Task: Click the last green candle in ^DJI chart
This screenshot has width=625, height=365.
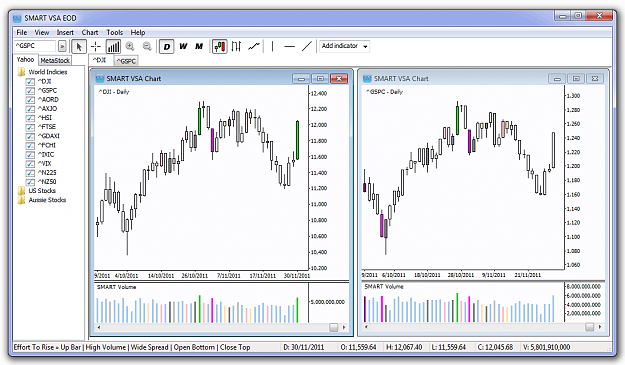Action: (297, 140)
